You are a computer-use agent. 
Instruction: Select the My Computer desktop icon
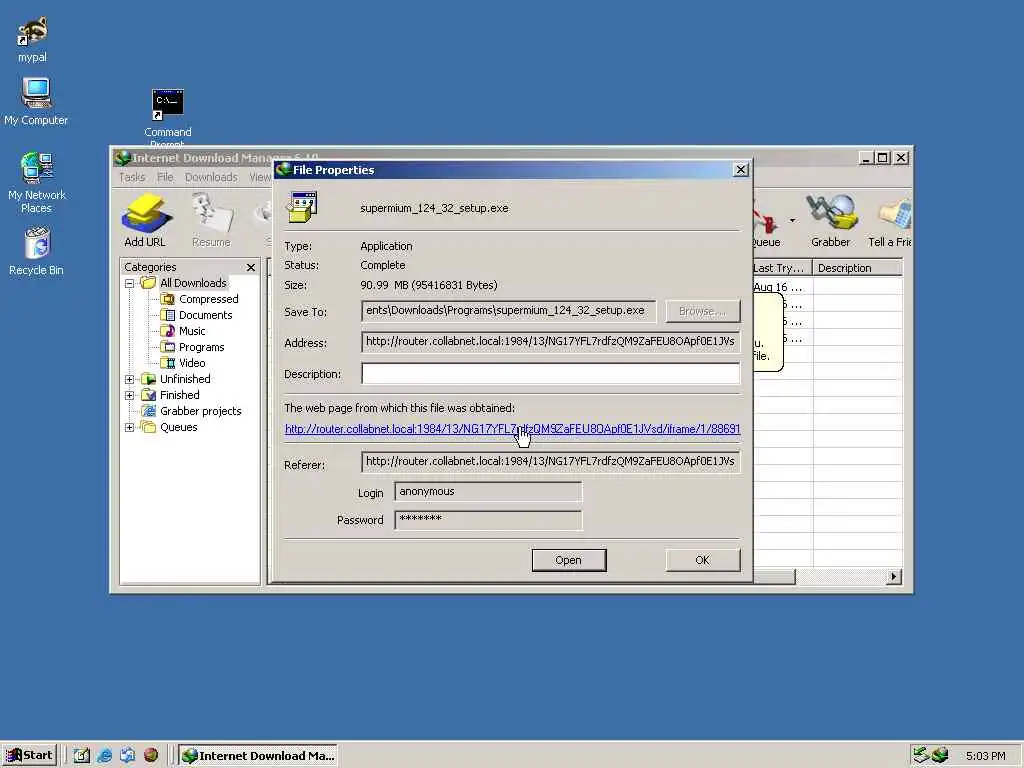click(x=36, y=101)
